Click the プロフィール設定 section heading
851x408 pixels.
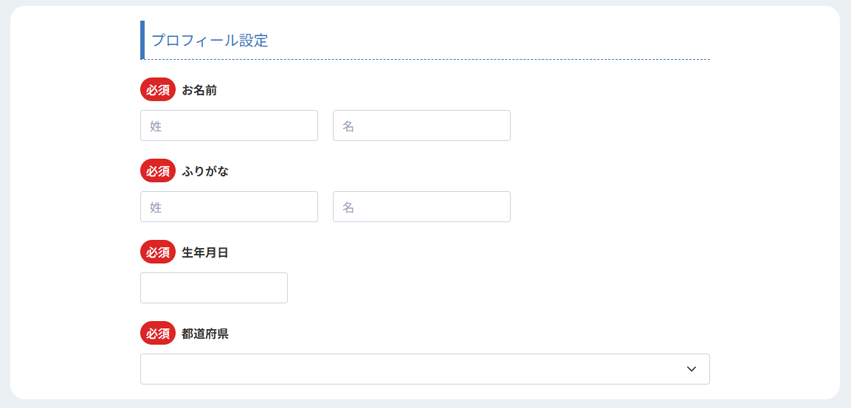point(209,41)
